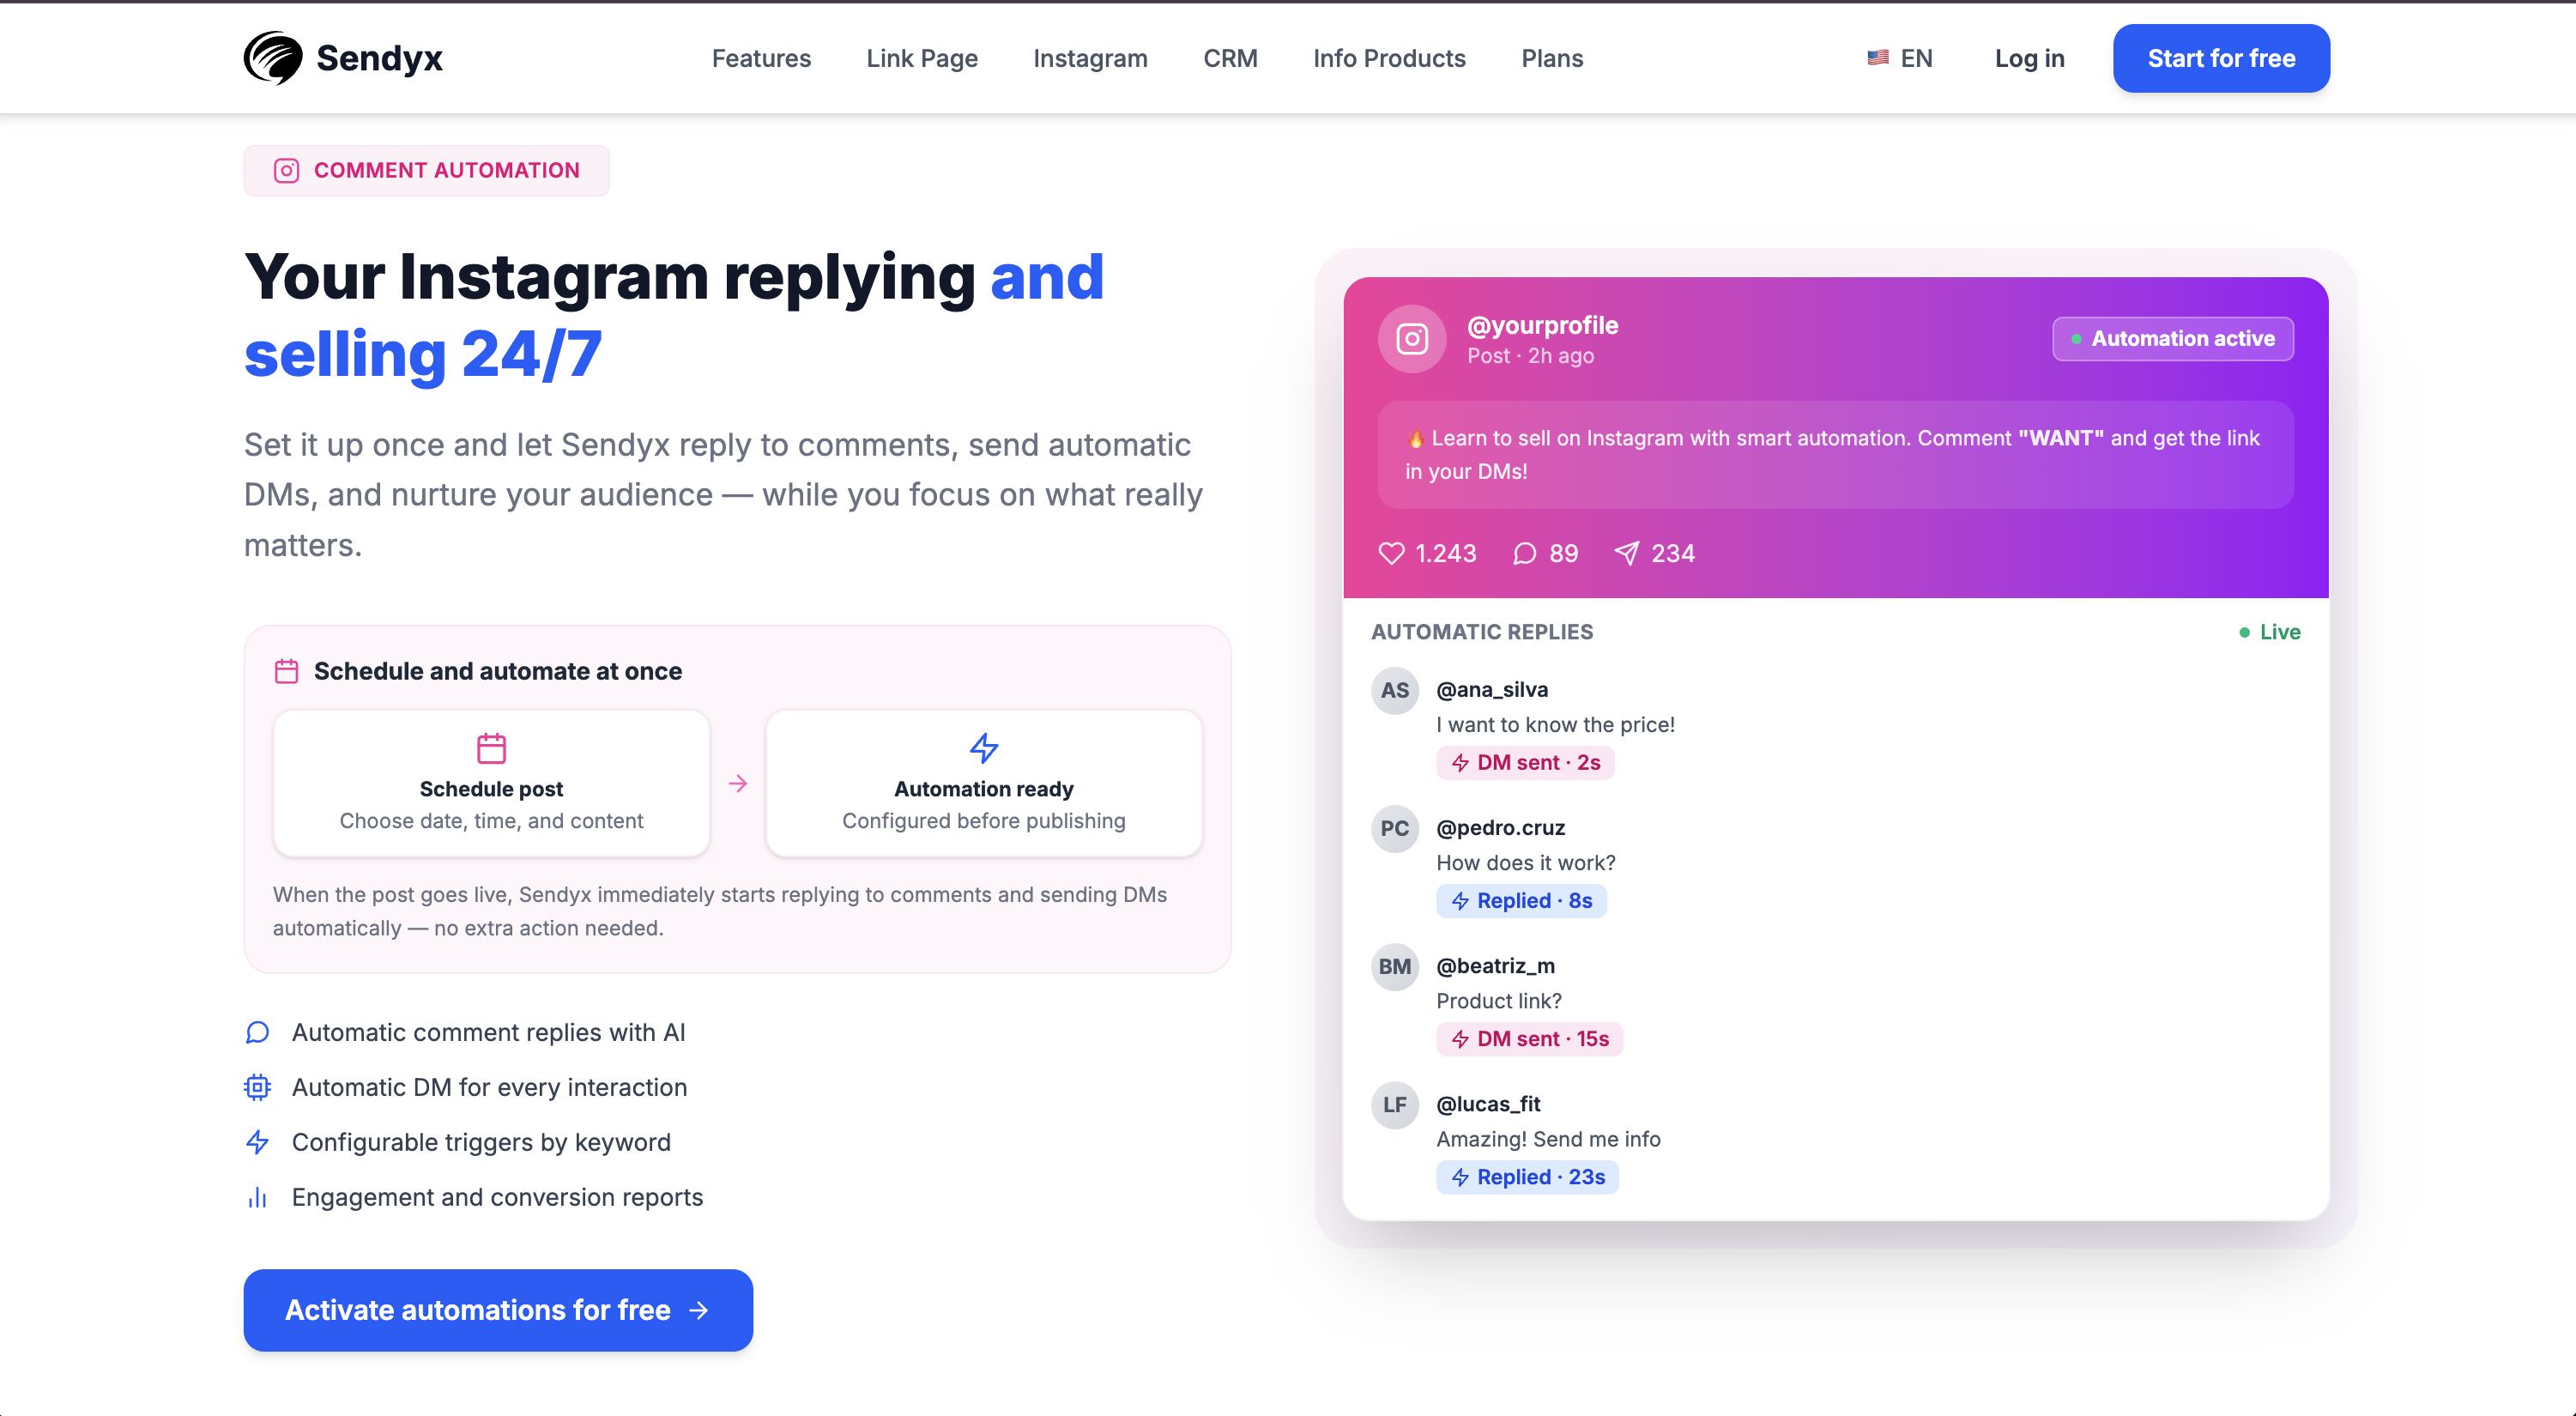The height and width of the screenshot is (1416, 2576).
Task: Click the calendar icon in Schedule post card
Action: click(491, 748)
